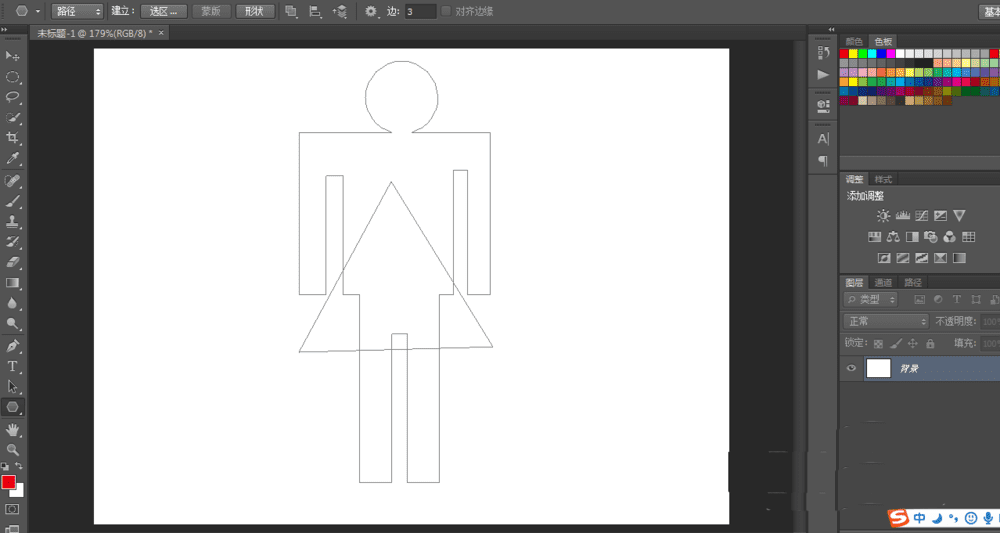
Task: Click the 形状 button
Action: 255,11
